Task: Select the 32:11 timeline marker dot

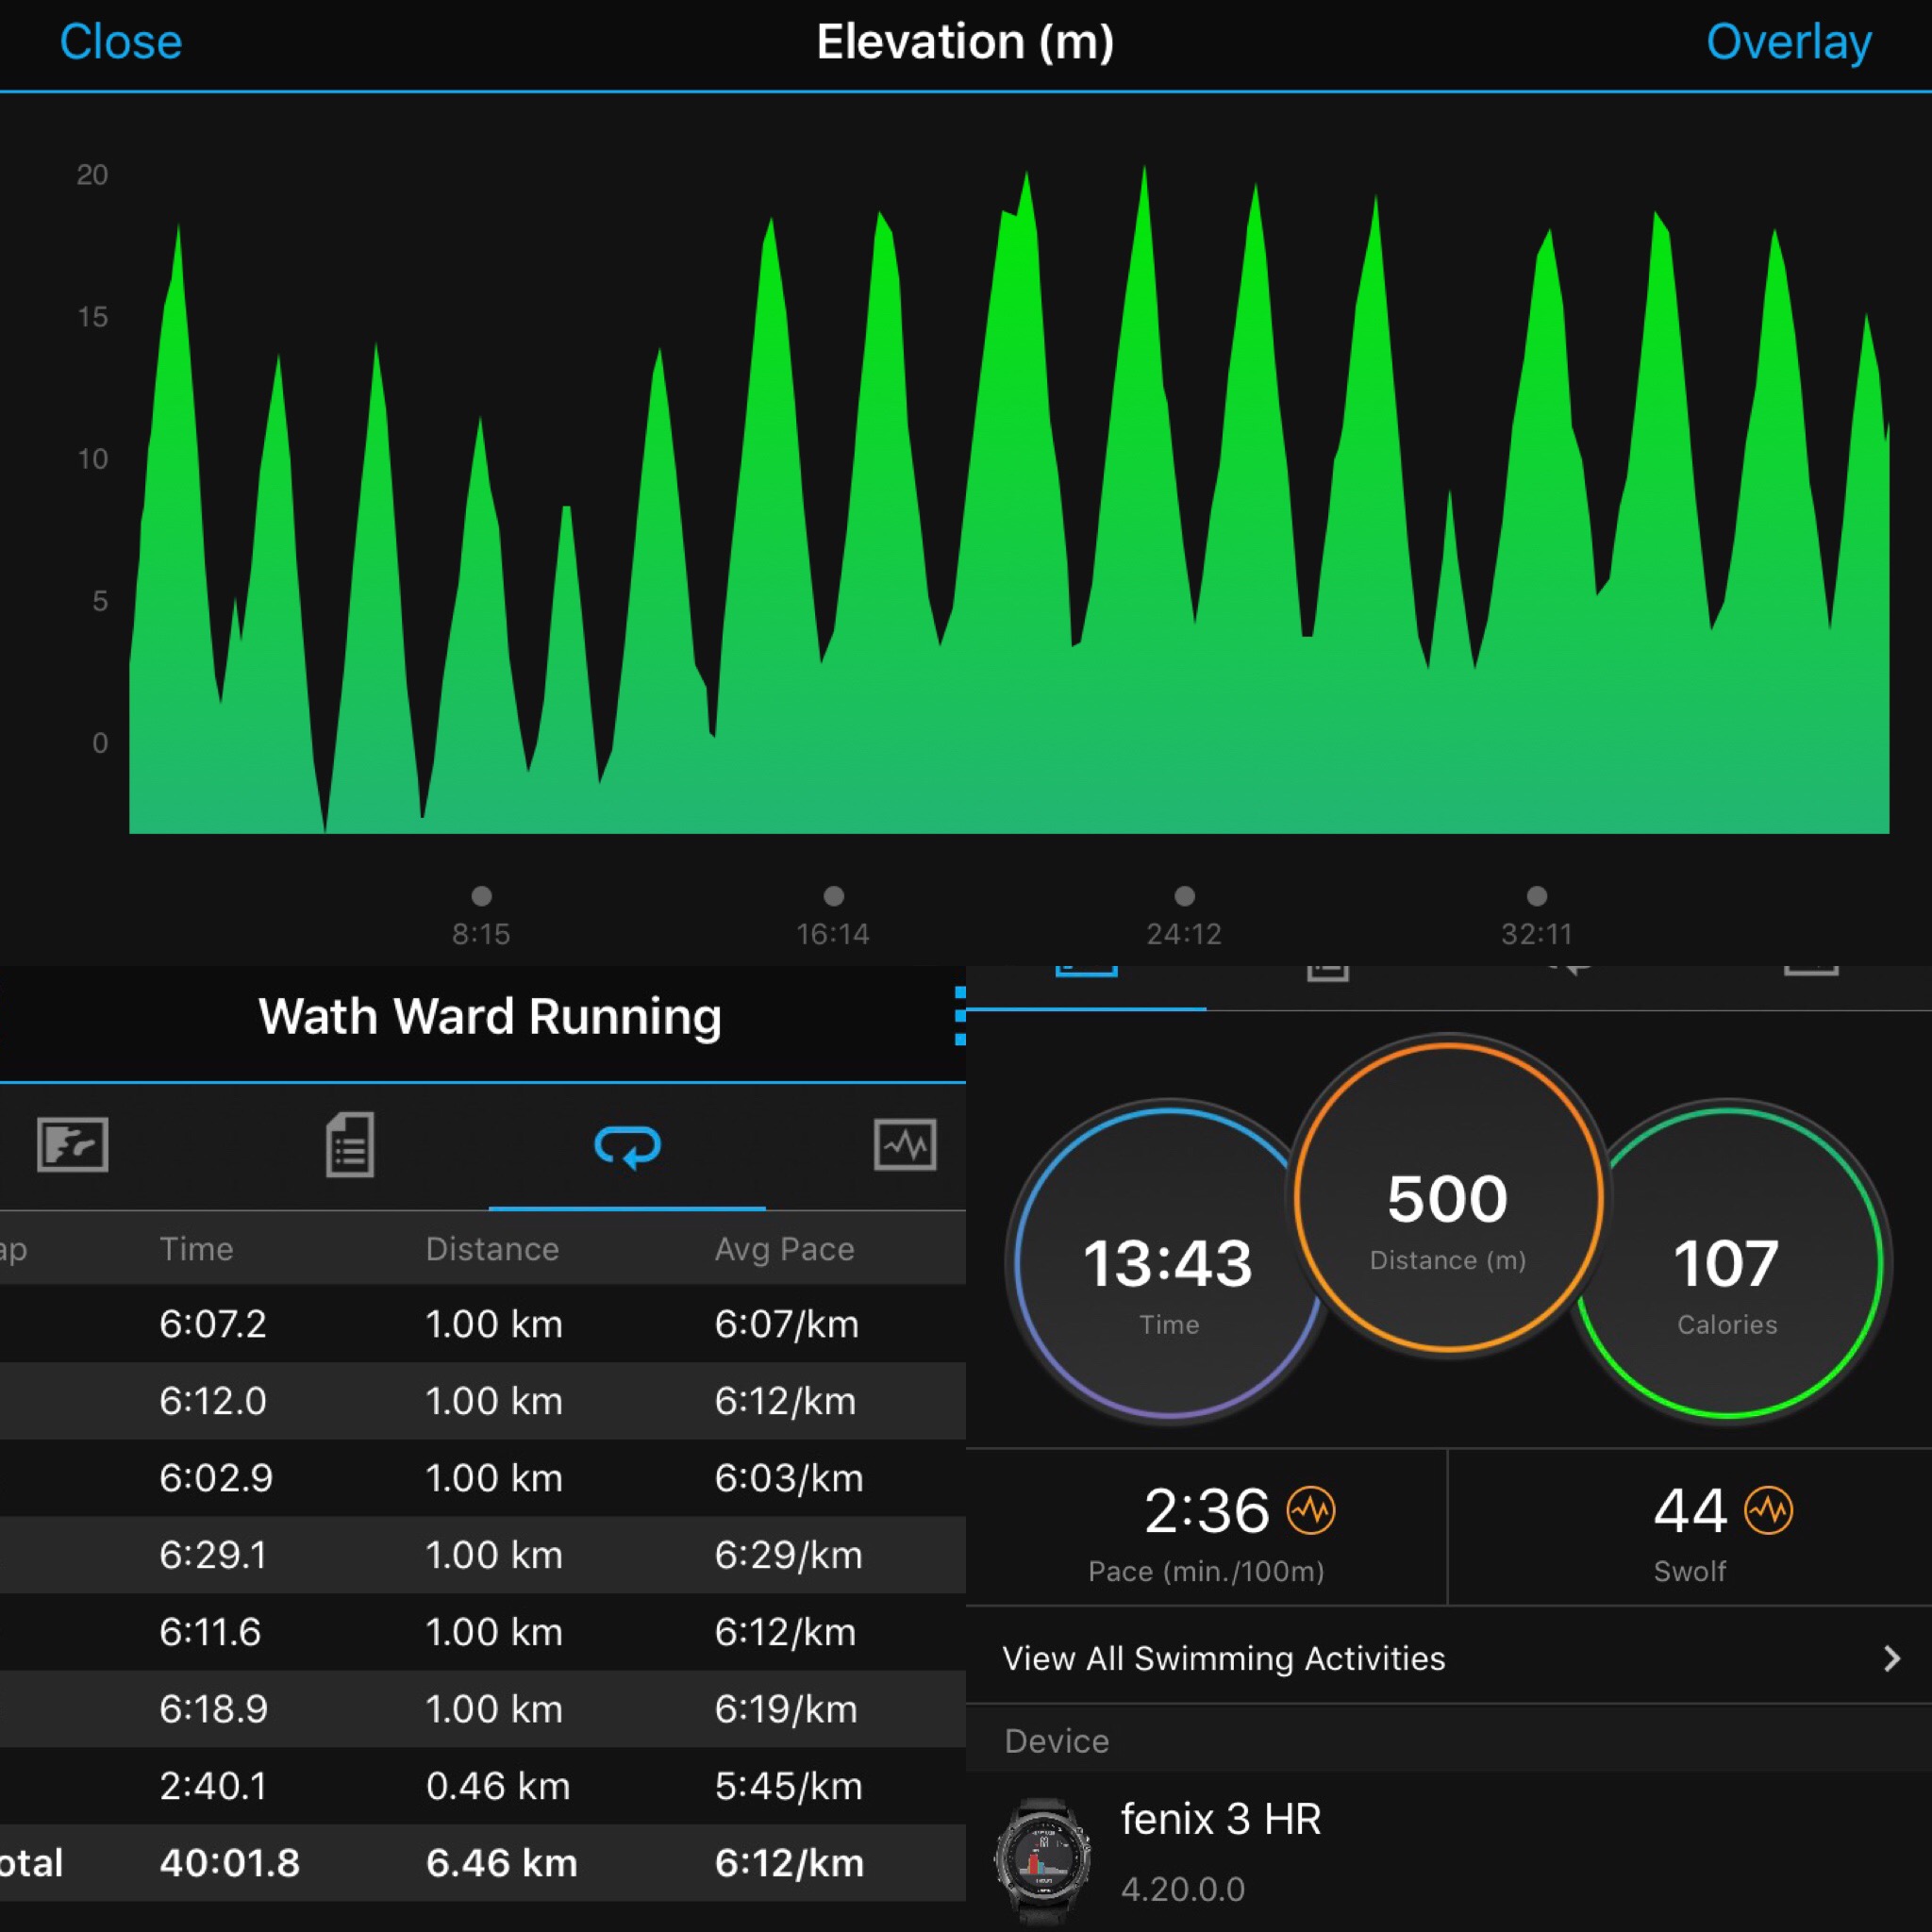Action: (x=1537, y=896)
